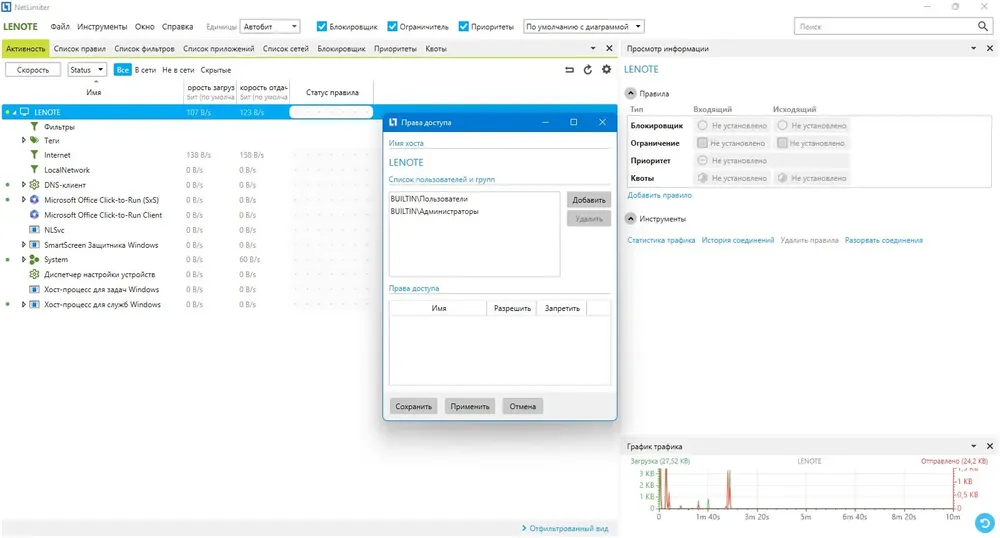Click the swap view arrows icon
Screen dimensions: 1000x538
coord(570,69)
